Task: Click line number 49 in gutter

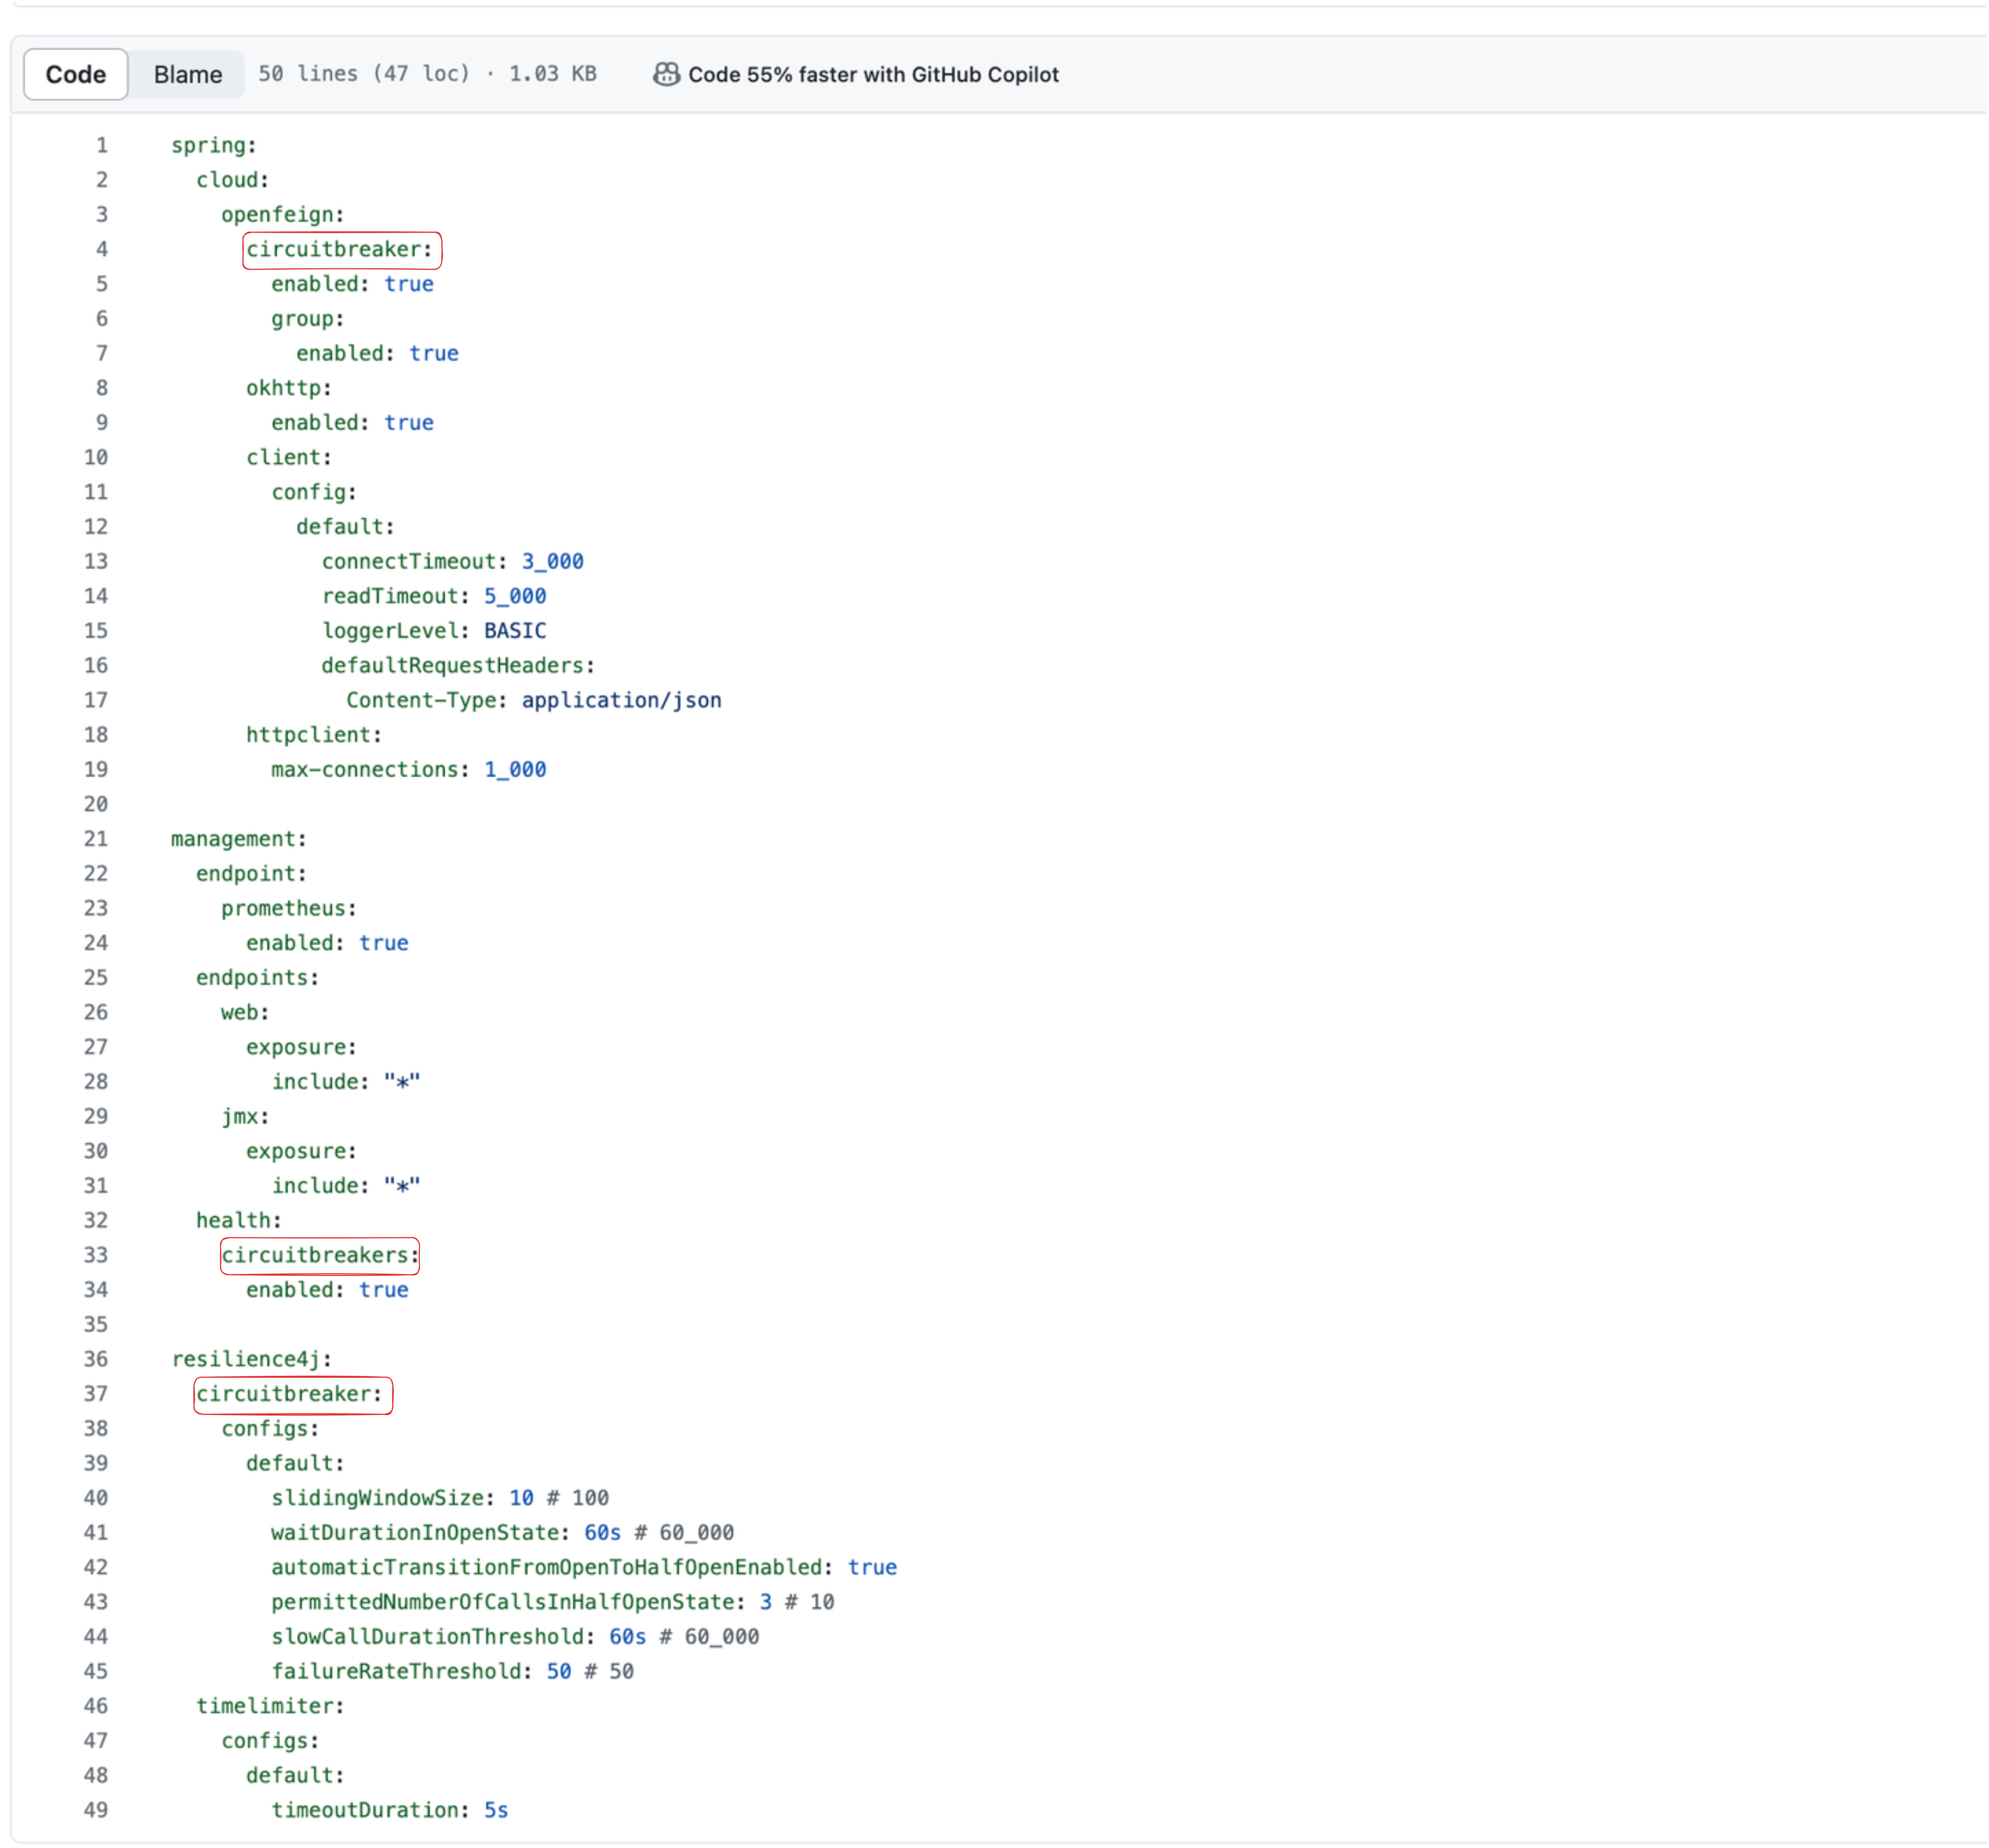Action: click(96, 1810)
